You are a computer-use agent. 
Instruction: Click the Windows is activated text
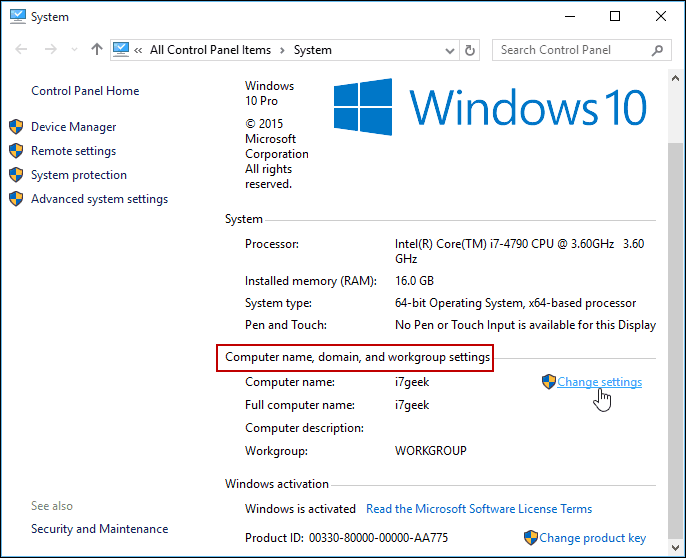[300, 509]
